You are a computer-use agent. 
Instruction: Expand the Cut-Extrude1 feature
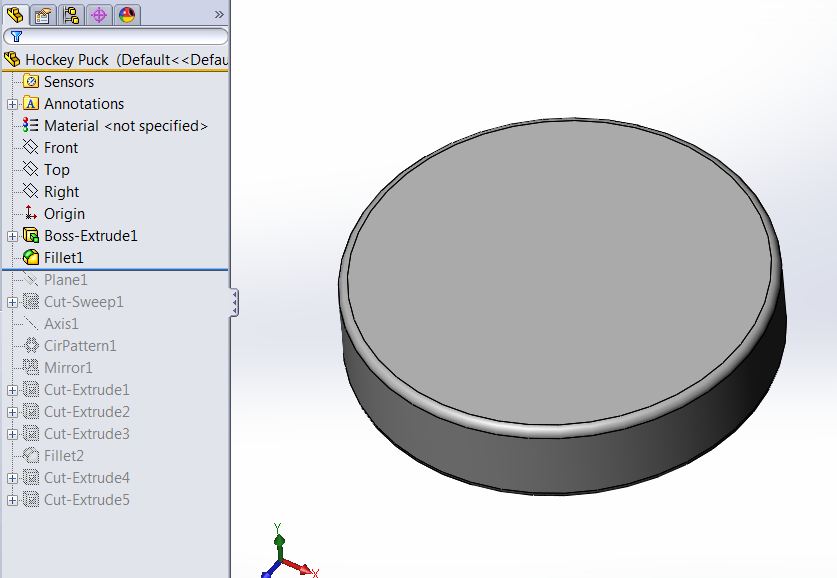[x=12, y=390]
